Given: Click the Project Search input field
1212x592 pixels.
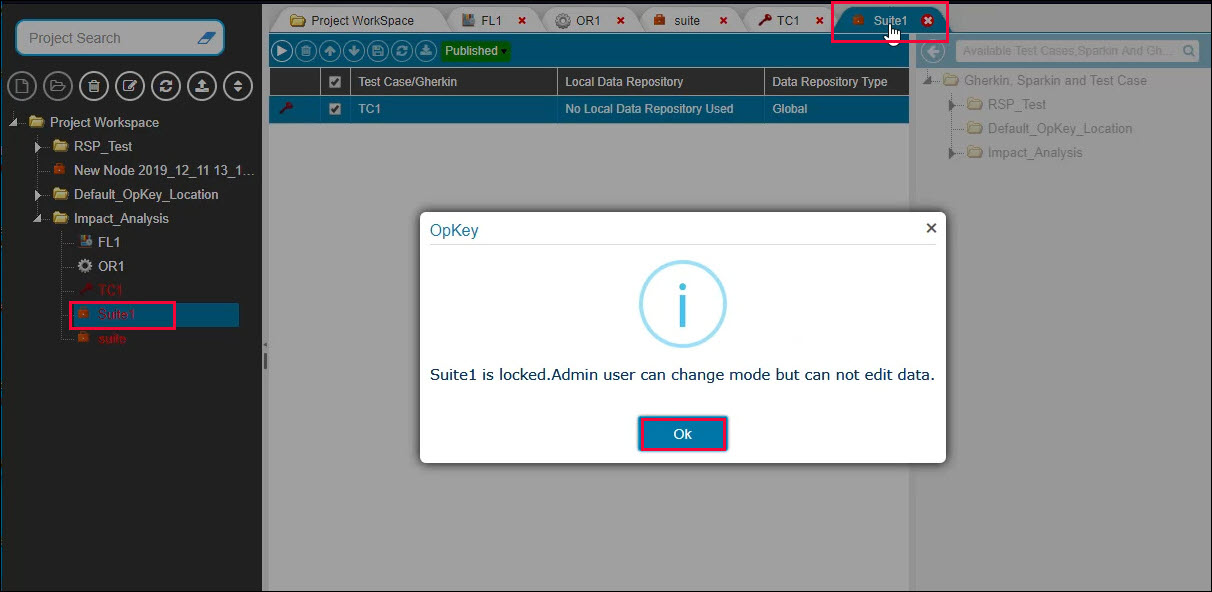Looking at the screenshot, I should pyautogui.click(x=108, y=38).
